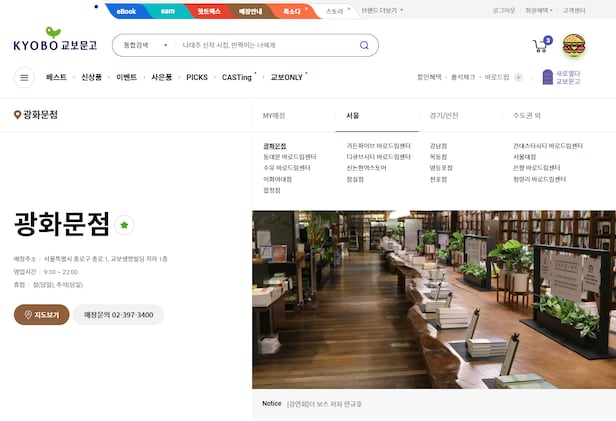
Task: Click the plus icon beside 바로드림
Action: 518,77
